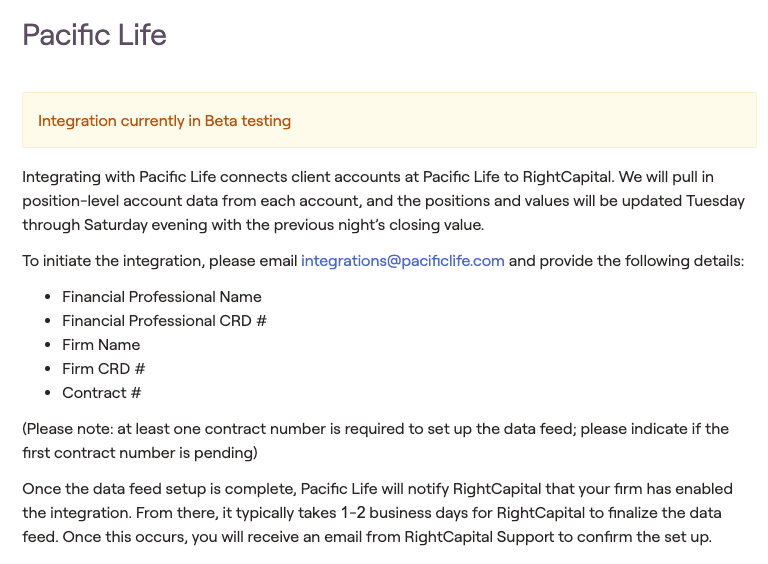Open the integrations@pacificlife.com email link
Viewport: 768px width, 564px height.
click(403, 261)
